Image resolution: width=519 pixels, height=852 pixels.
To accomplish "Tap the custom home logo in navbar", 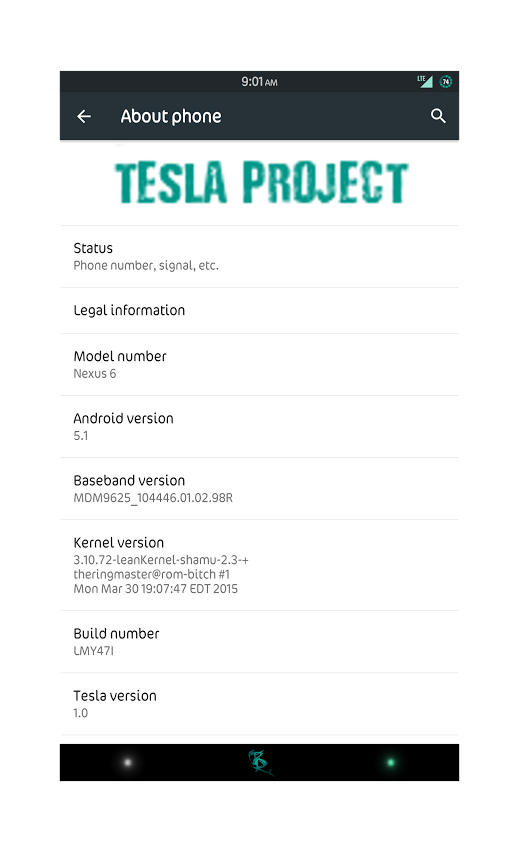I will [260, 762].
